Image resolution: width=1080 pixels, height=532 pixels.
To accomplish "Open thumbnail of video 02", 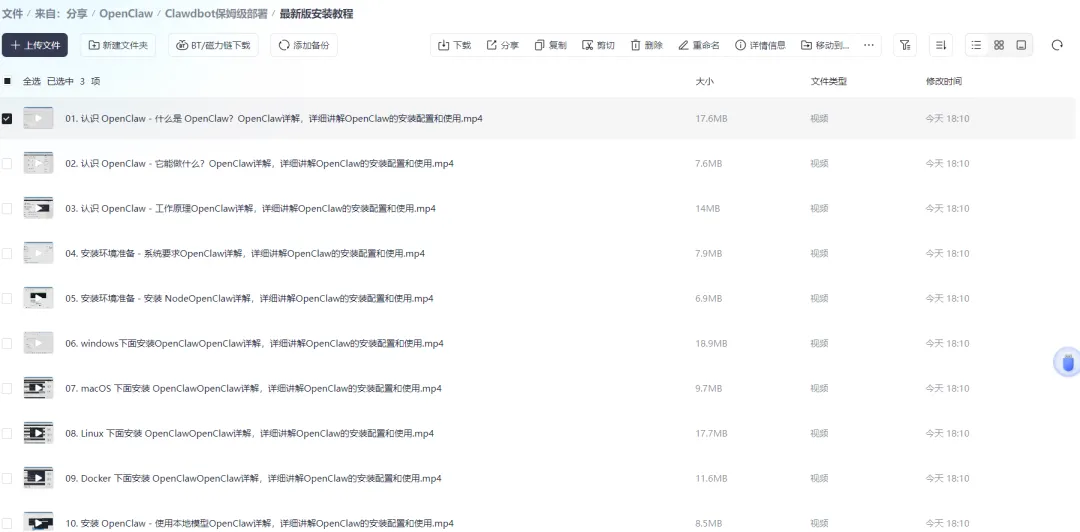I will tap(39, 163).
